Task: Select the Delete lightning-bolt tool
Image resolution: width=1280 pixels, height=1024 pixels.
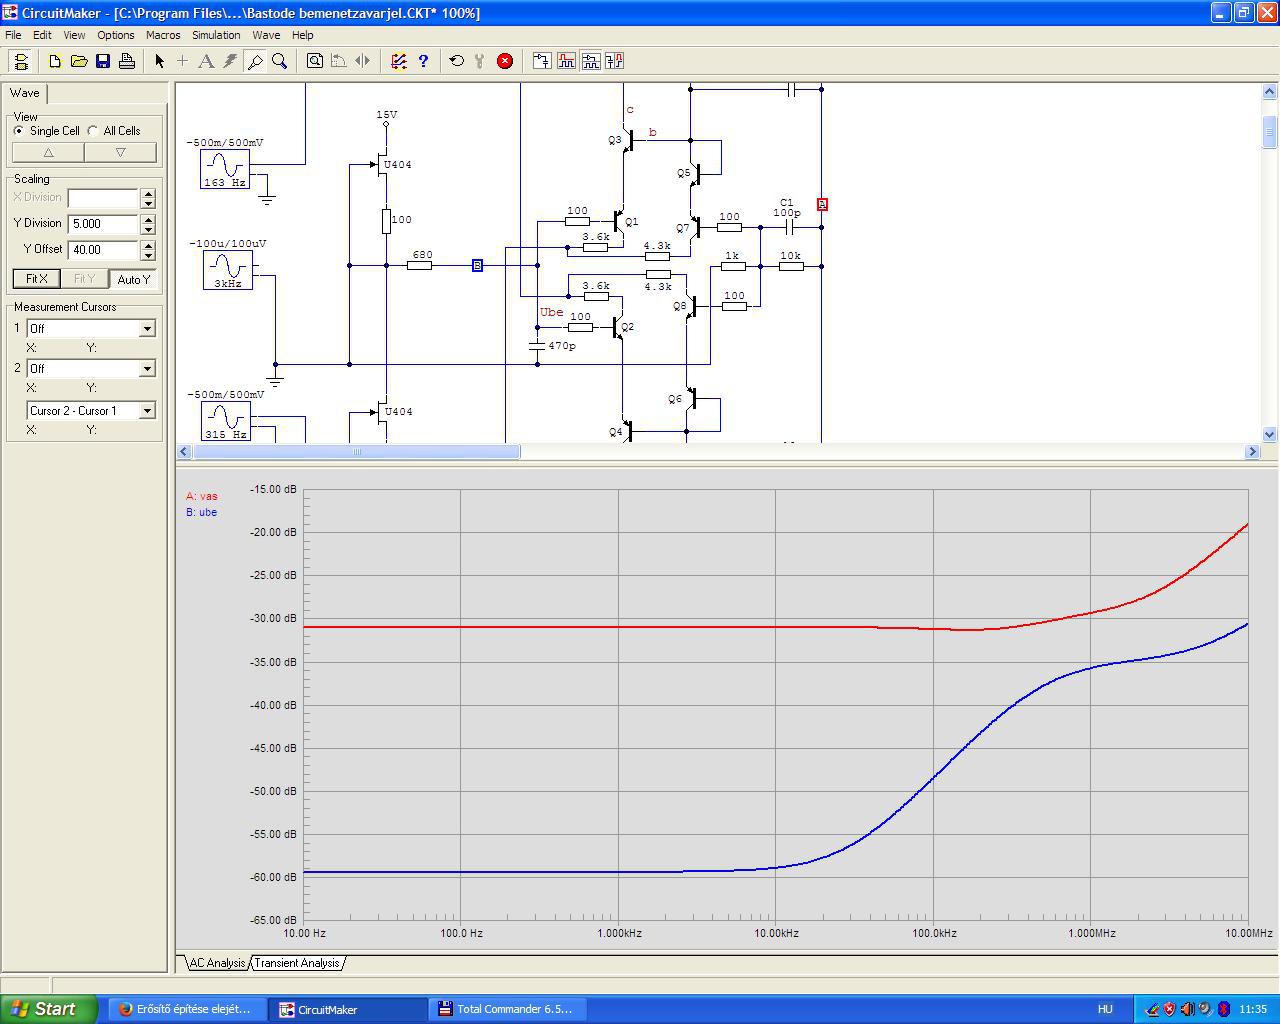Action: point(230,61)
